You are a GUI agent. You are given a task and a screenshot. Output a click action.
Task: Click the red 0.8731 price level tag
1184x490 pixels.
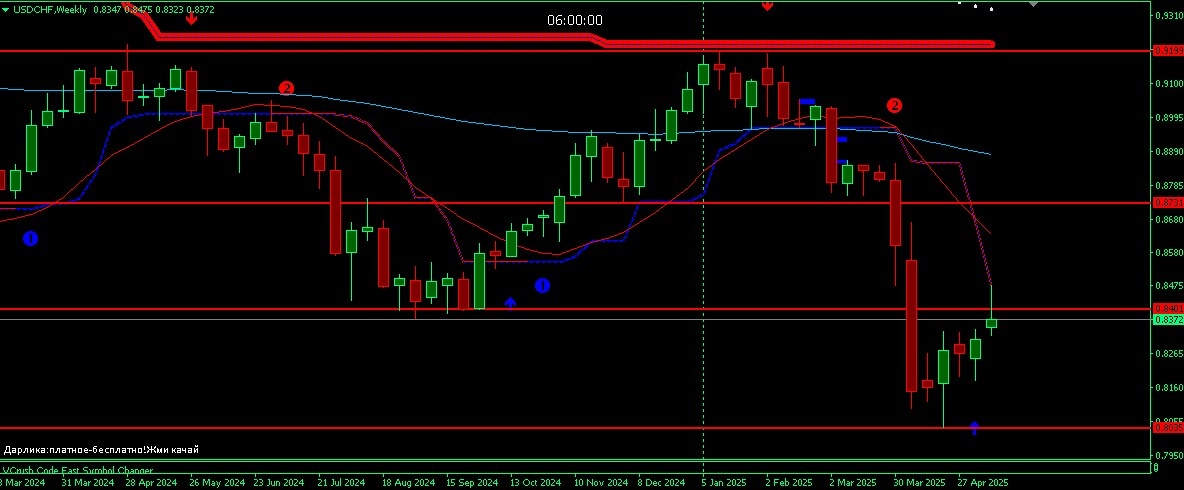(x=1167, y=203)
